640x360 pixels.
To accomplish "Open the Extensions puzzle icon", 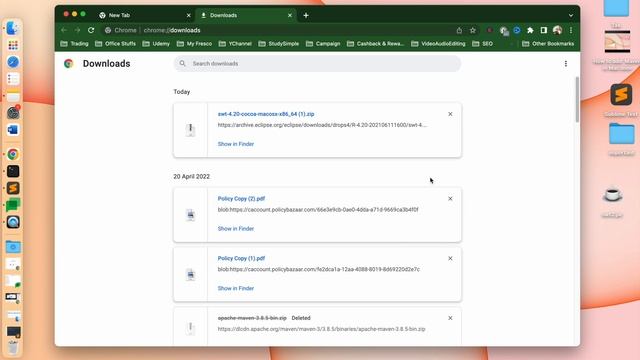I will click(530, 30).
